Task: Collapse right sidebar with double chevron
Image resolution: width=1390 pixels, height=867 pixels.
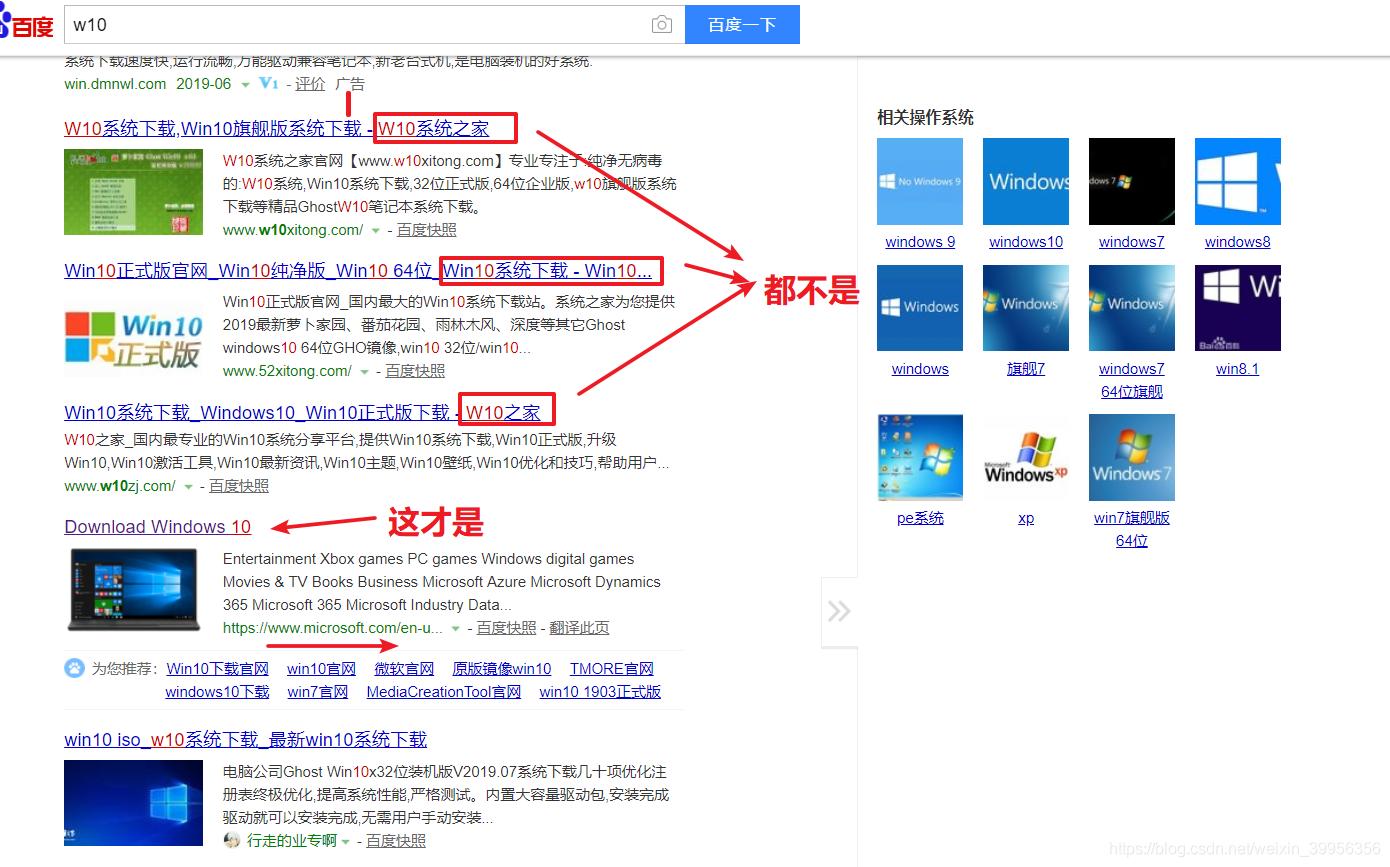Action: pos(839,610)
